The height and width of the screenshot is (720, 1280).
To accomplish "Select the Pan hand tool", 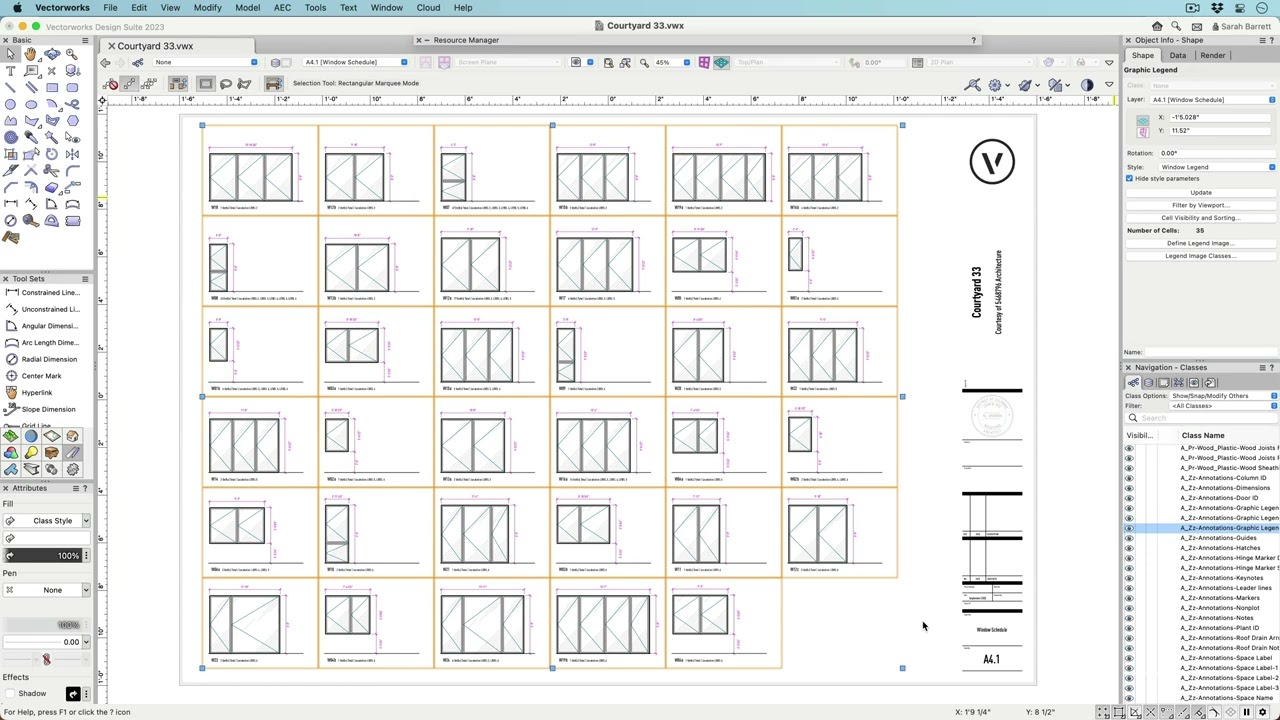I will click(30, 54).
